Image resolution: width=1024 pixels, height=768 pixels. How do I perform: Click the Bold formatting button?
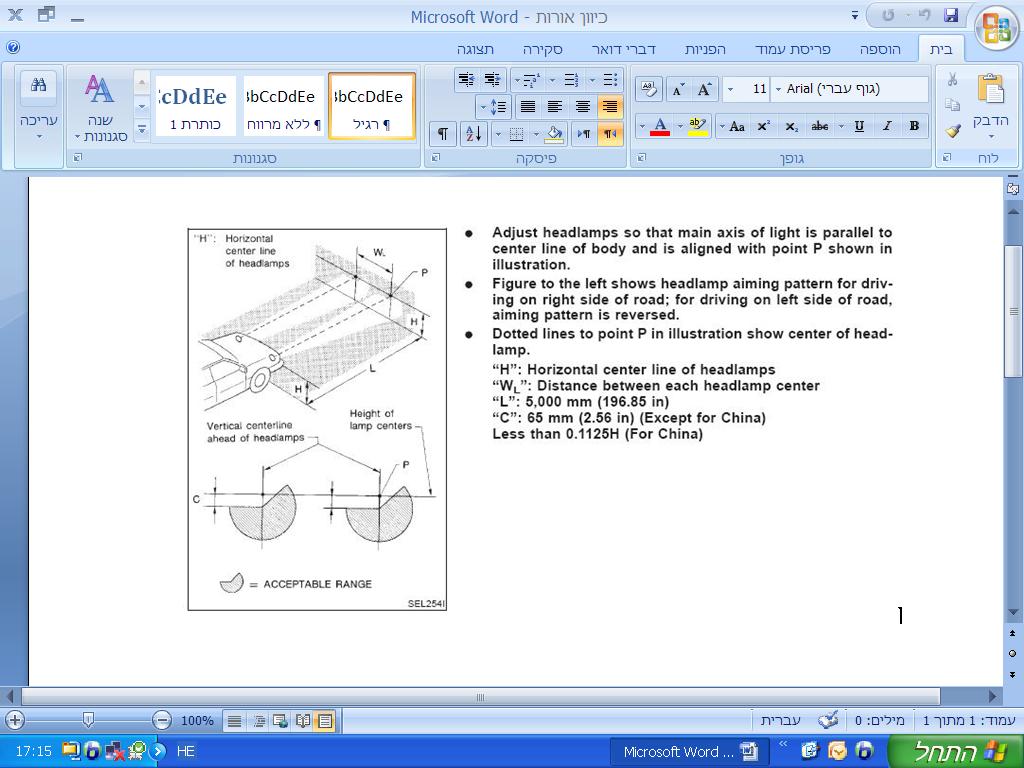(x=914, y=126)
